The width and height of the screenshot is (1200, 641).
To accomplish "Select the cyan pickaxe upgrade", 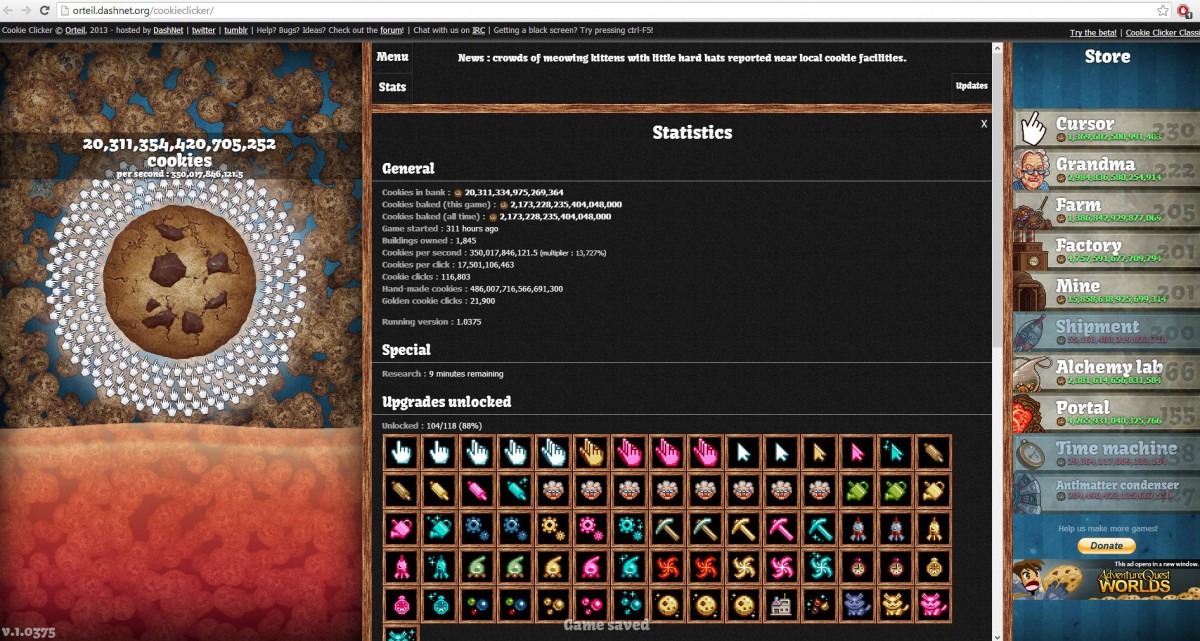I will 819,528.
